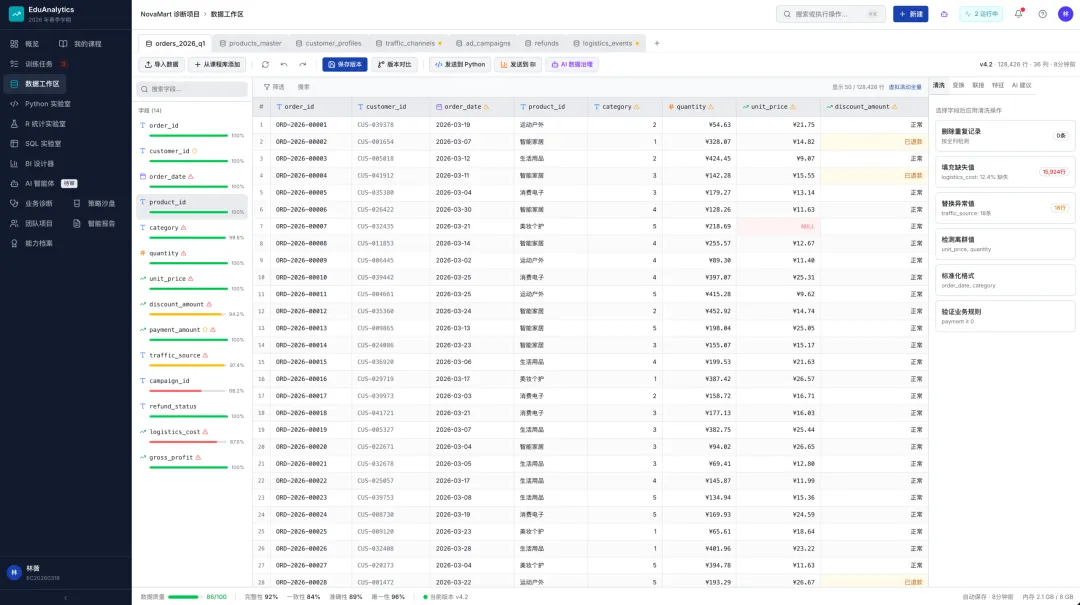
Task: Click the undo arrow icon
Action: point(284,65)
